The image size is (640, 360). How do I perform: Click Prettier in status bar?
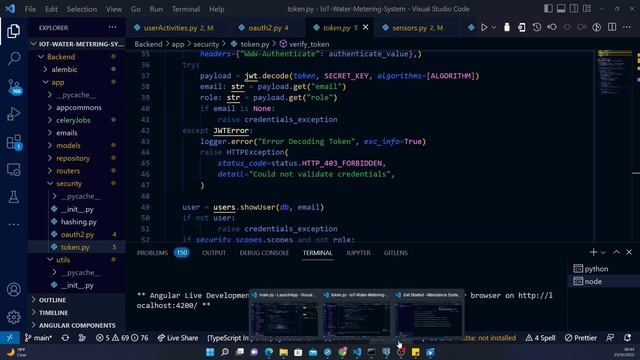pyautogui.click(x=580, y=338)
